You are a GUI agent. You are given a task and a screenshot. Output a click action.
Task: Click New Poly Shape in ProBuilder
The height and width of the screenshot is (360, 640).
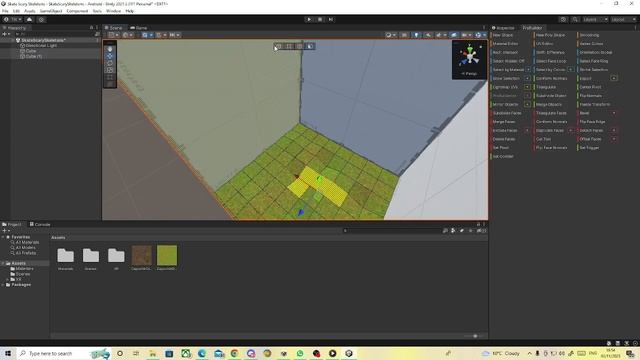[x=550, y=35]
